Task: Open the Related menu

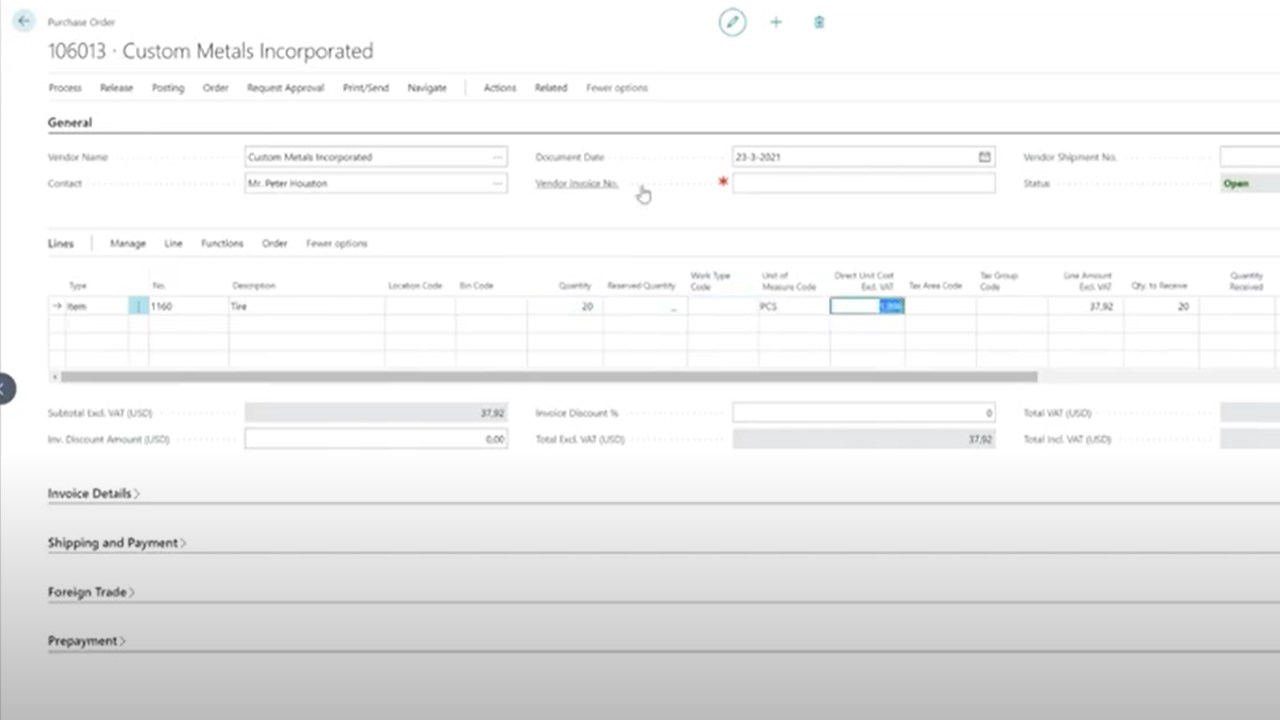Action: click(551, 88)
